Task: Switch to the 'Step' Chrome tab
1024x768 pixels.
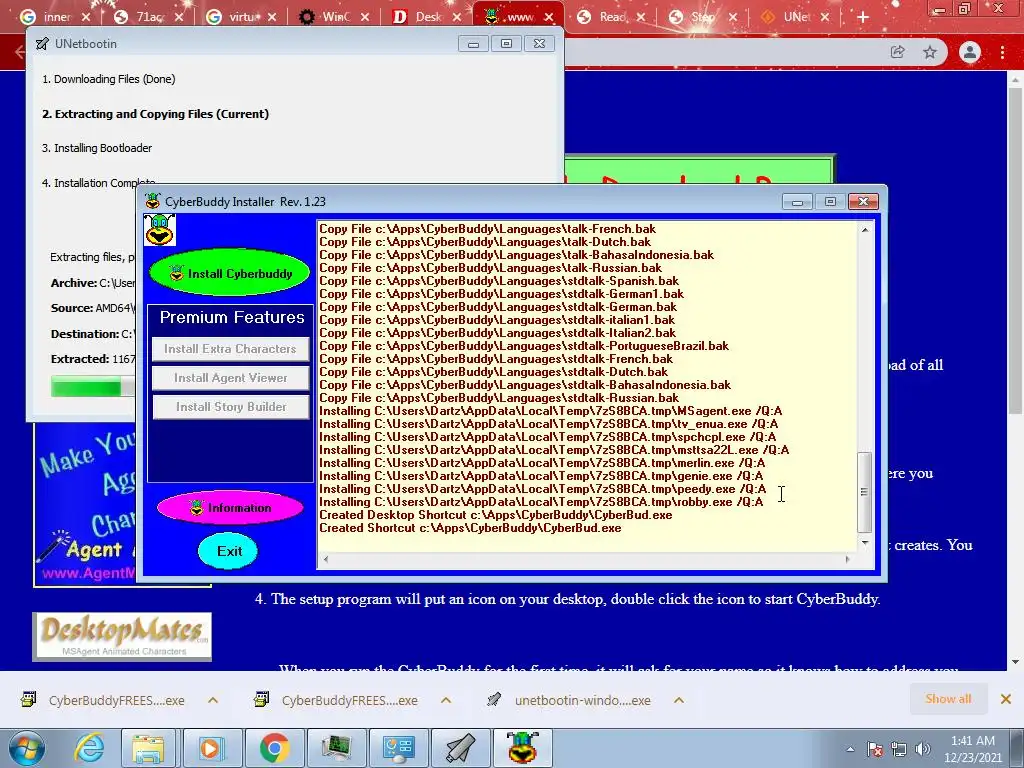Action: tap(702, 17)
